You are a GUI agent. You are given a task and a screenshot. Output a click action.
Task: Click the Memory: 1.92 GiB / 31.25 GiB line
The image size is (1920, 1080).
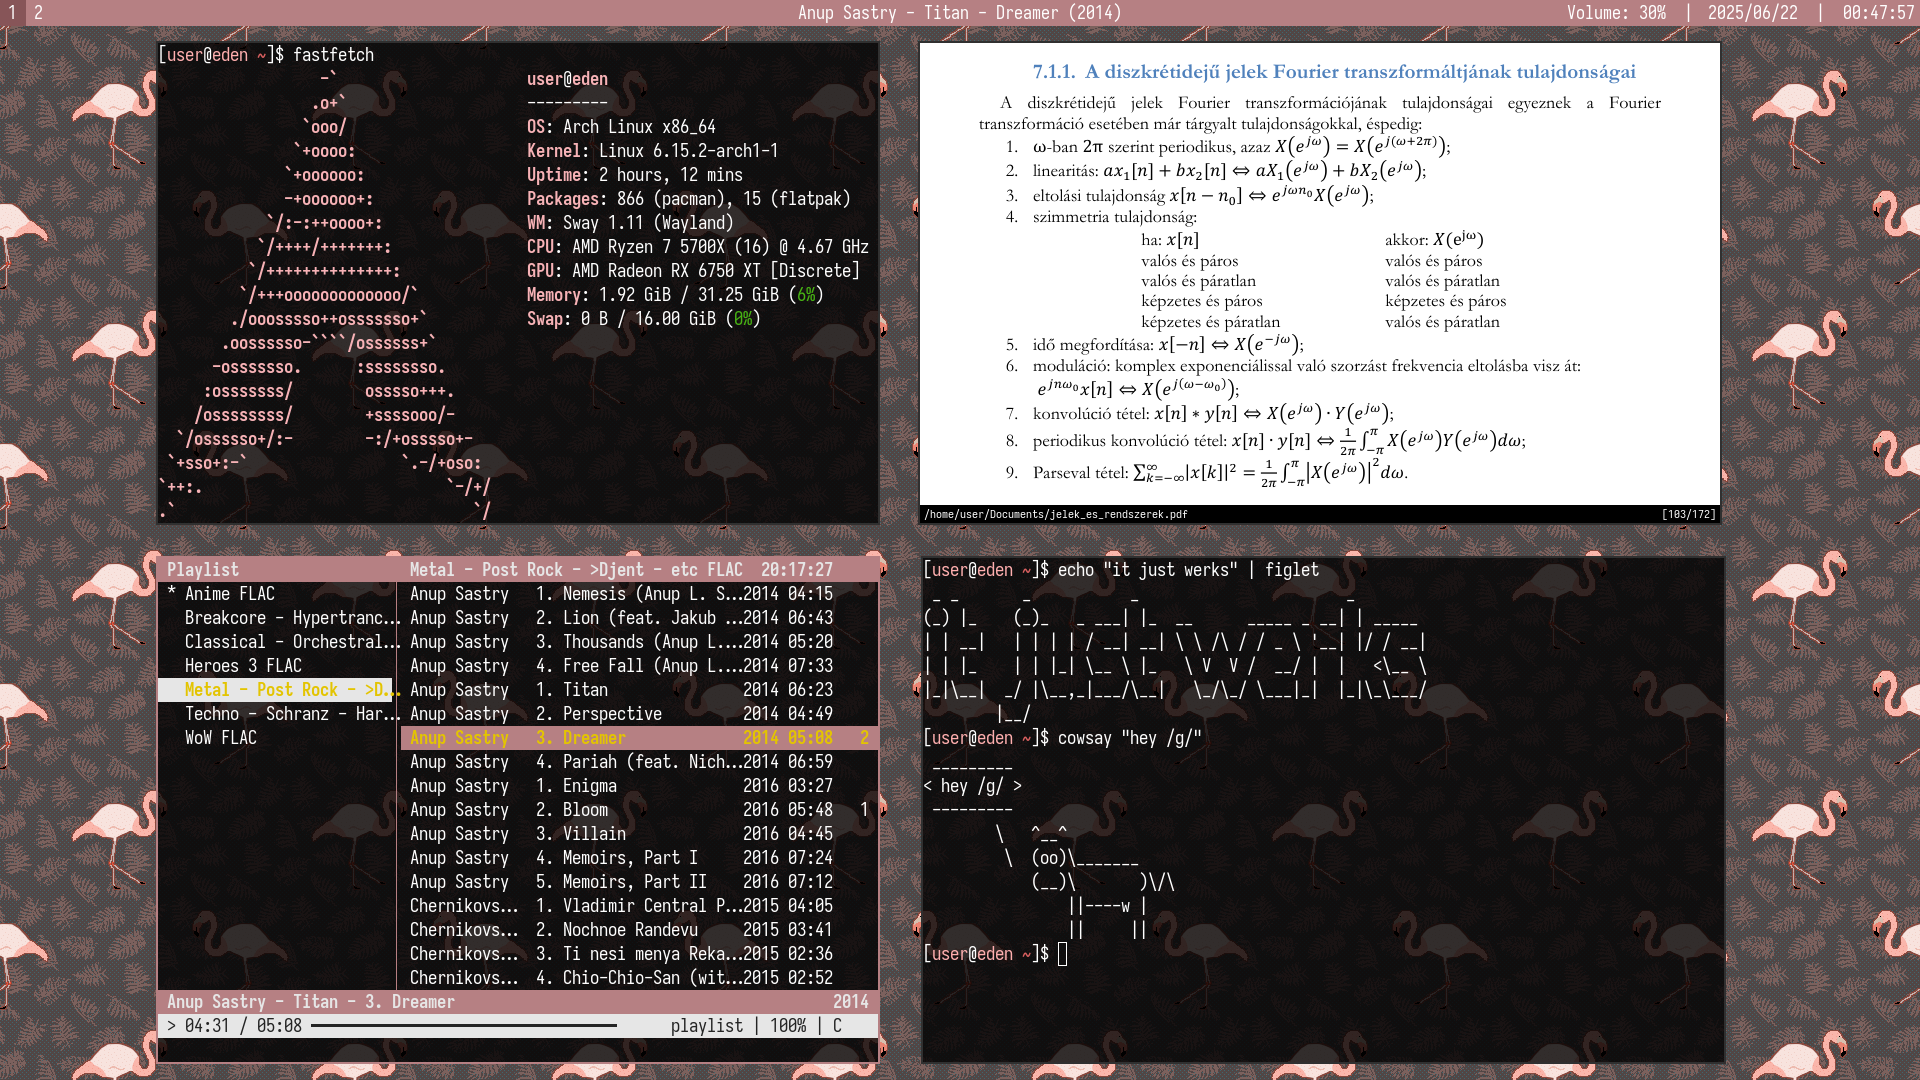tap(675, 295)
